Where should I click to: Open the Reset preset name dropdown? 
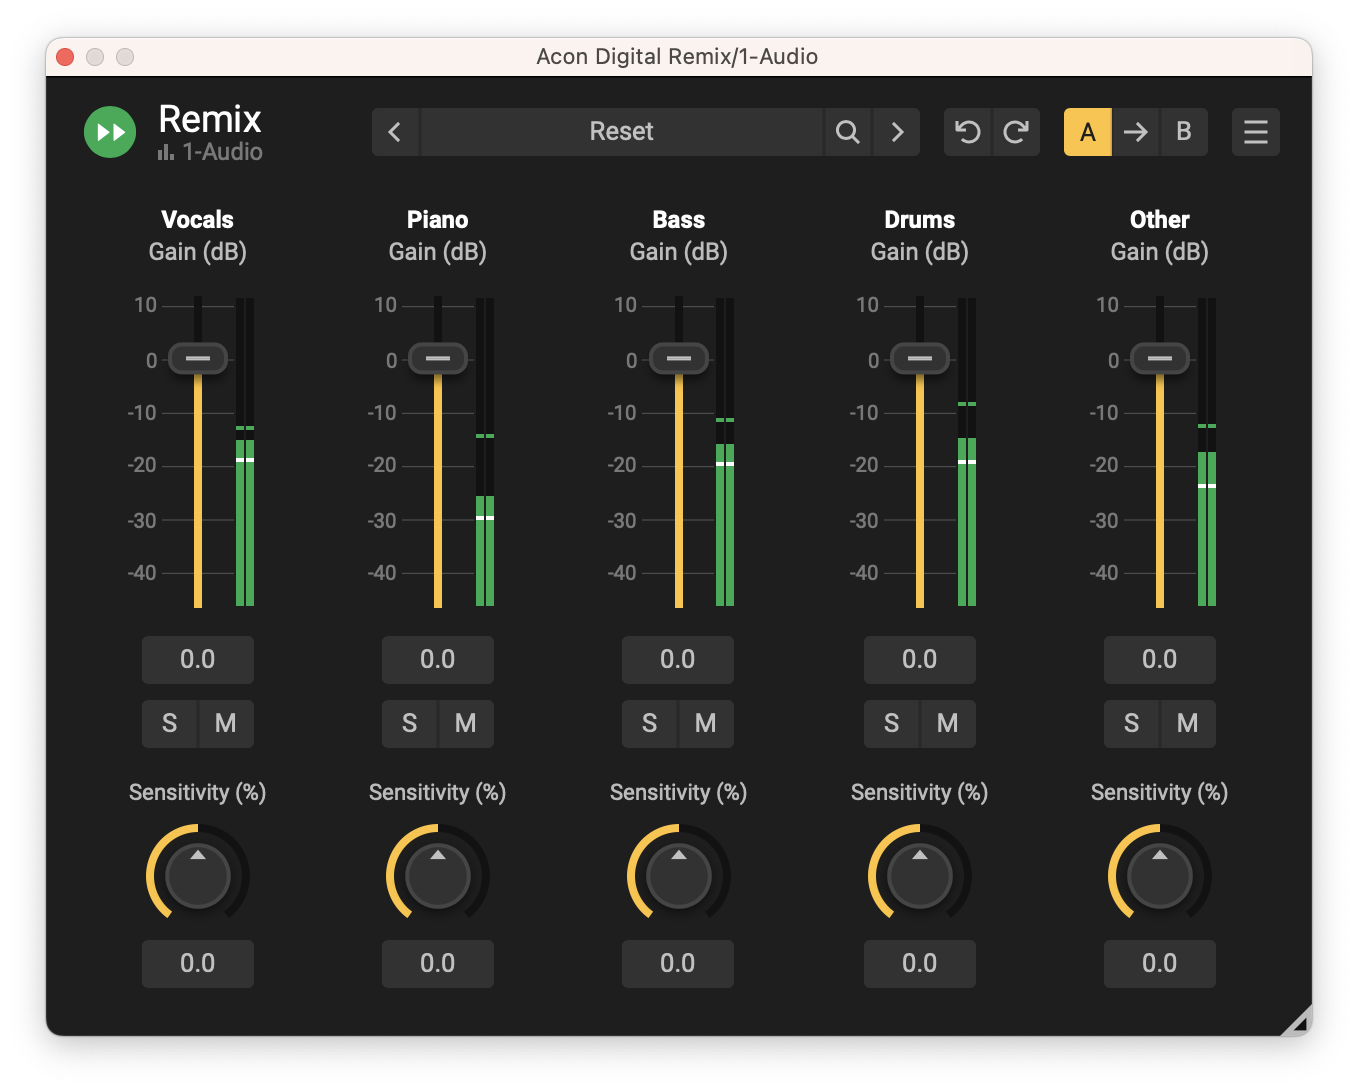[621, 132]
